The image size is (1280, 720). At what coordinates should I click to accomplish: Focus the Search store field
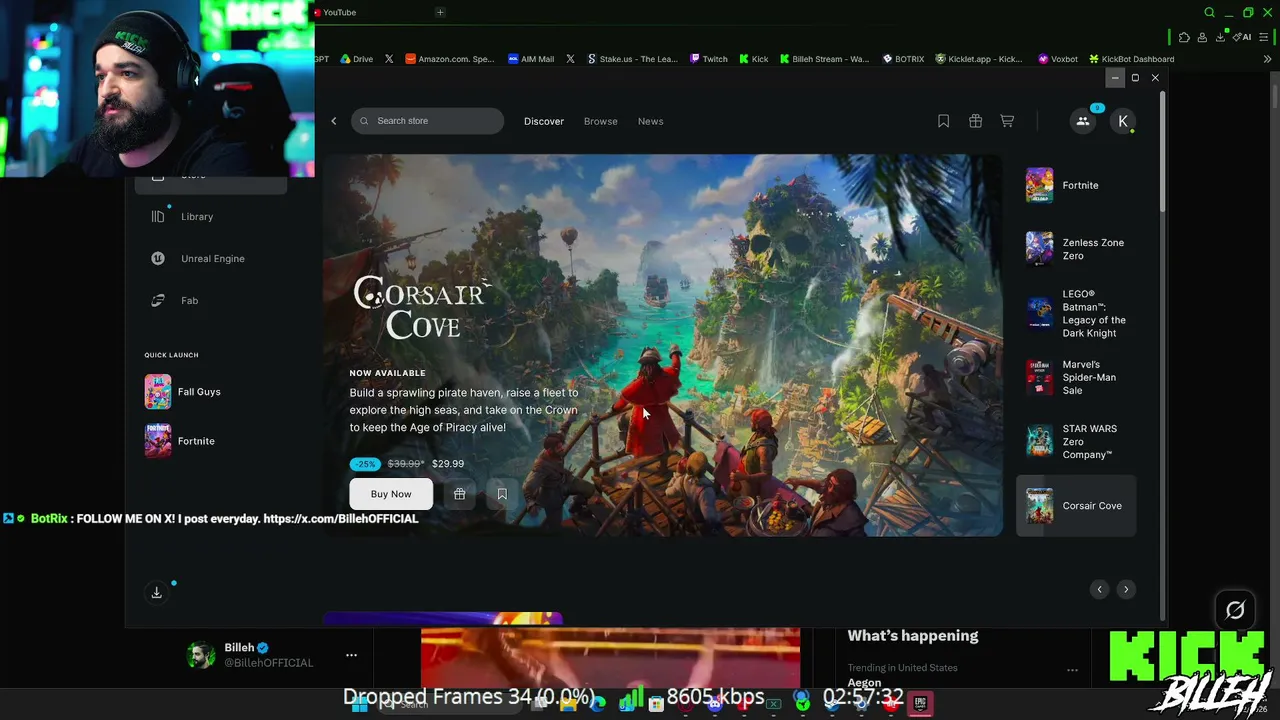point(427,121)
